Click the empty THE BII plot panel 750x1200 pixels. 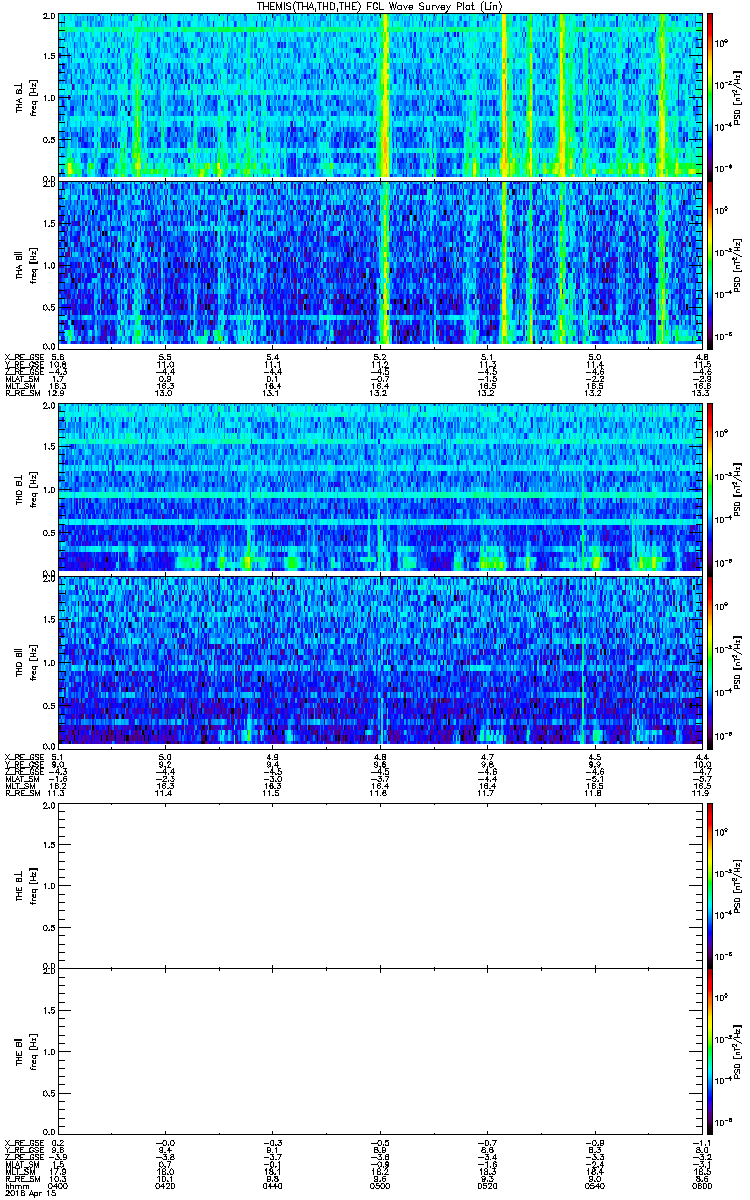click(x=381, y=1050)
